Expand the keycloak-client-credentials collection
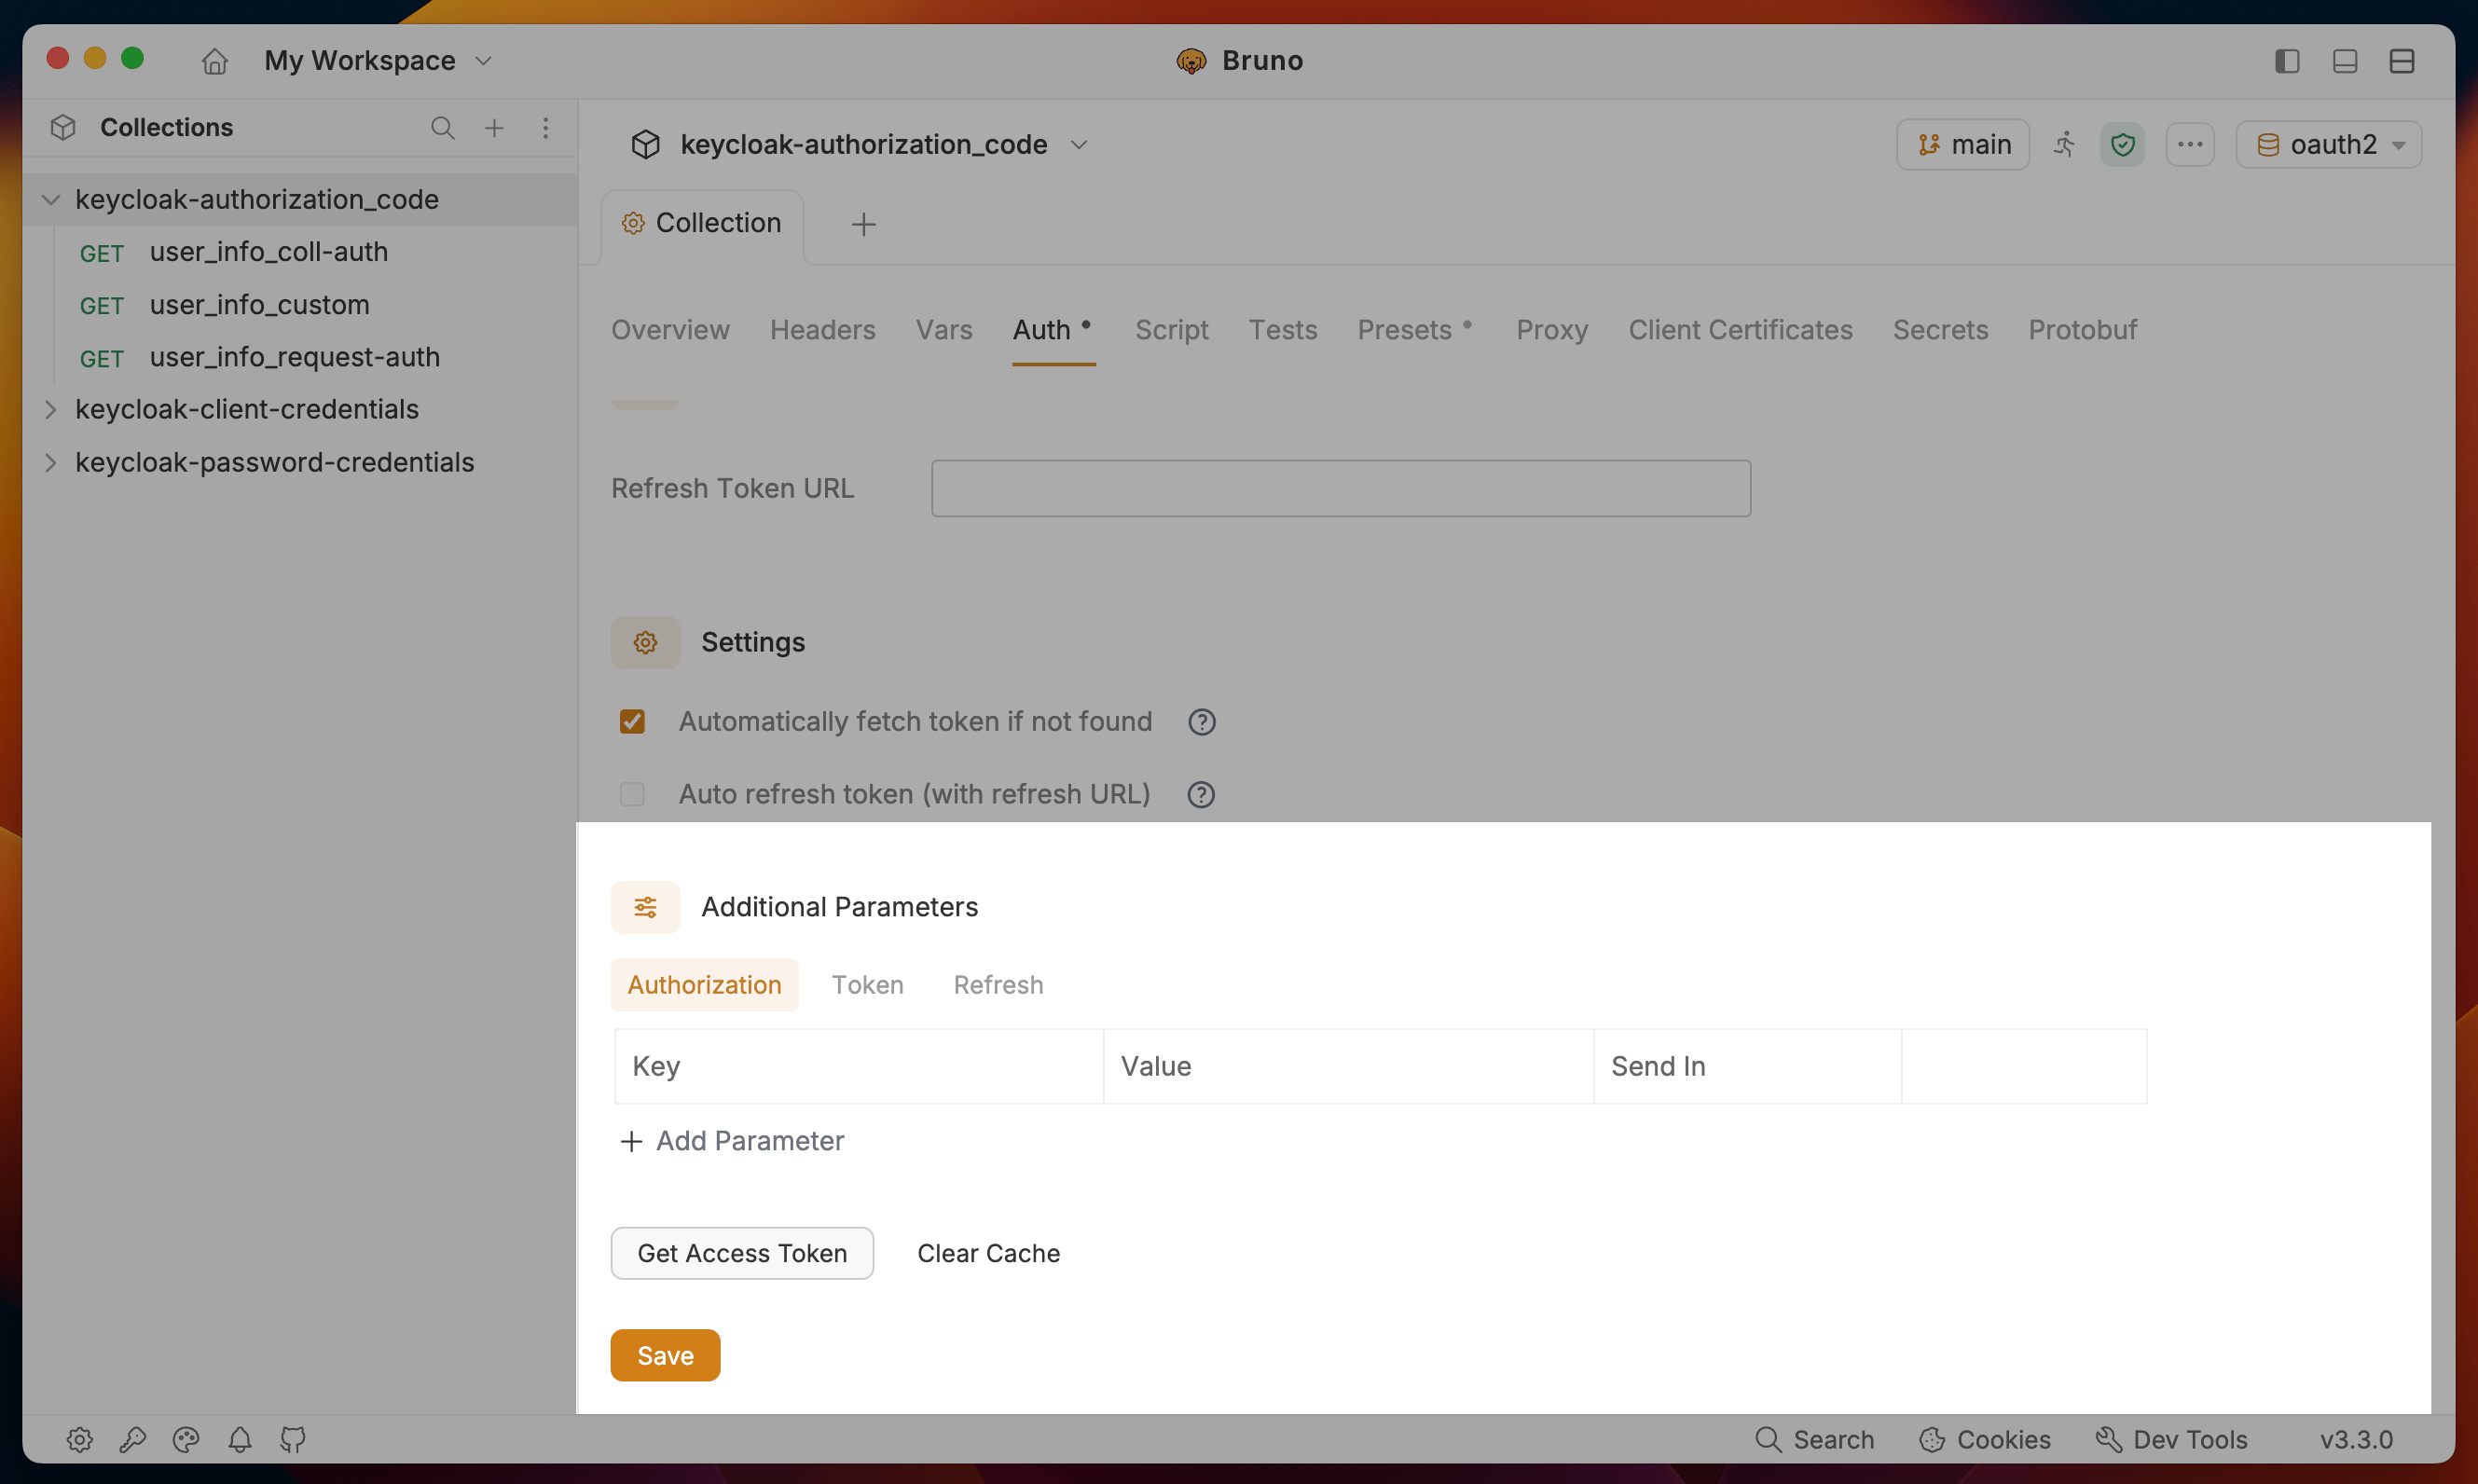The width and height of the screenshot is (2478, 1484). [50, 410]
